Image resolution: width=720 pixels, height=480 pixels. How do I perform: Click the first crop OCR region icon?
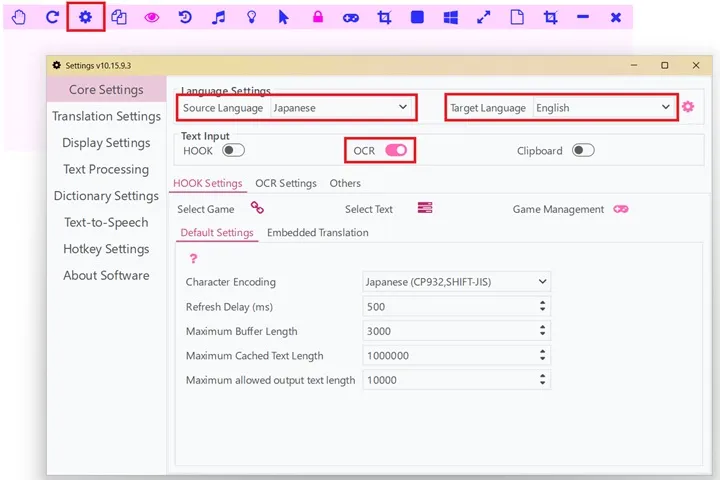point(384,17)
